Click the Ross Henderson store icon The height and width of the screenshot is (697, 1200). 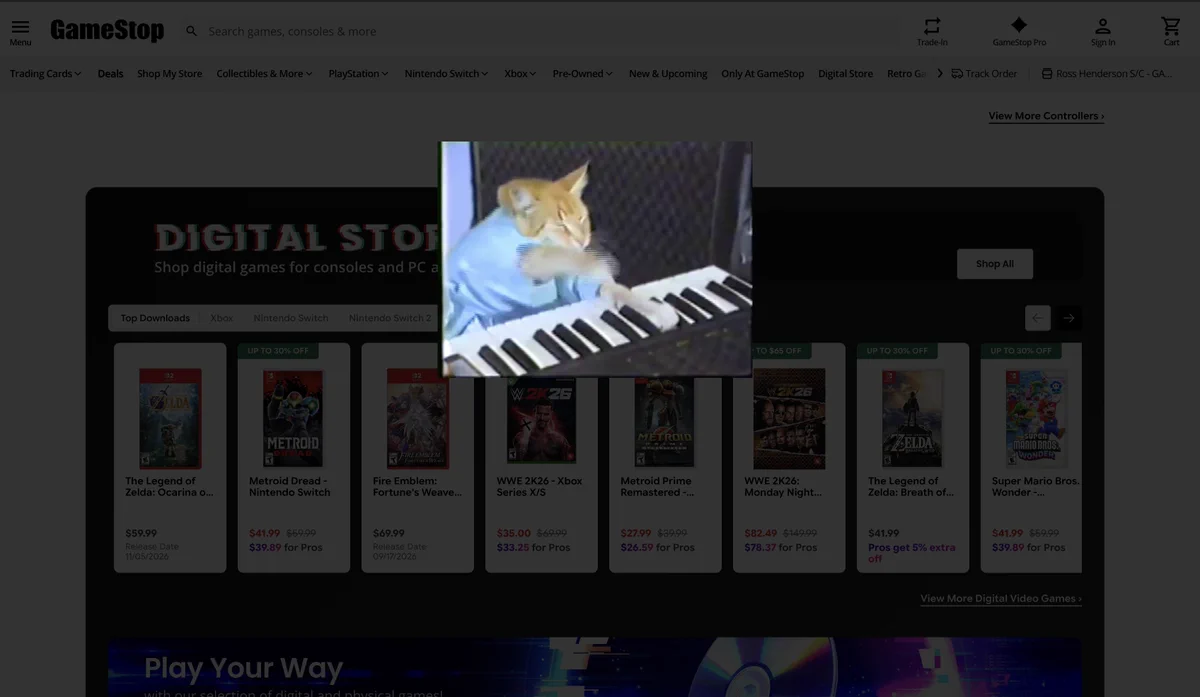tap(1047, 73)
